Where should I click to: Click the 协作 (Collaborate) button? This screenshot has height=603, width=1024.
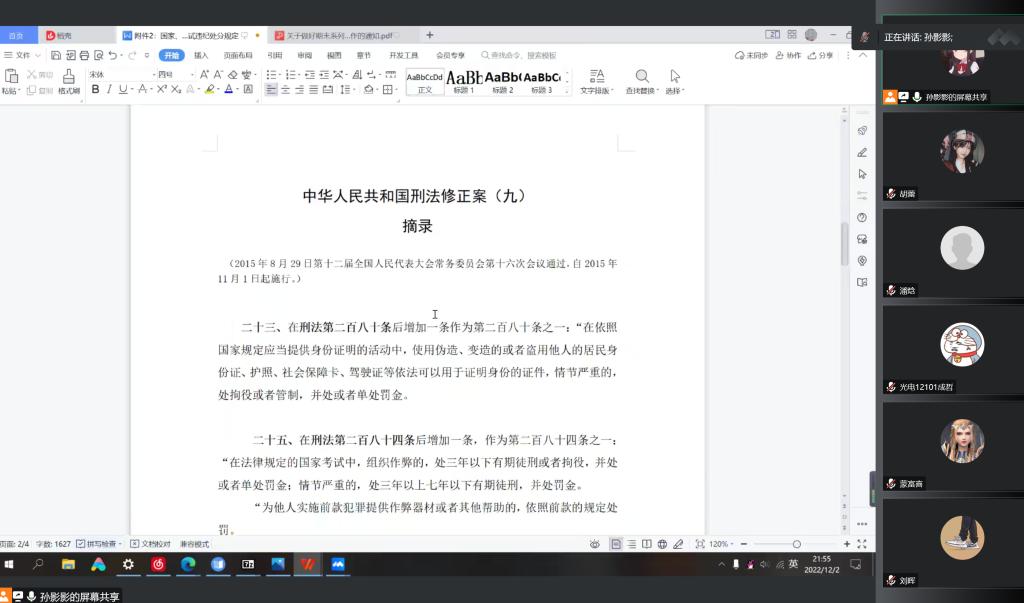pos(788,55)
